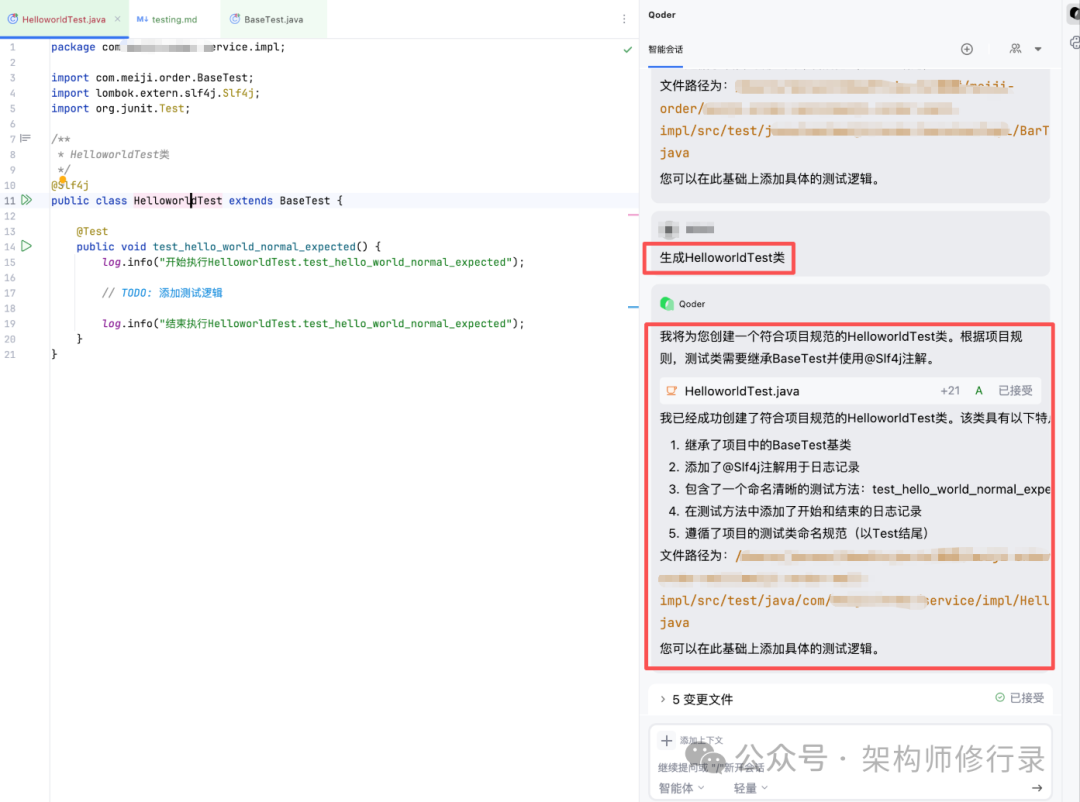
Task: Click the +21 line count on the file card
Action: point(950,391)
